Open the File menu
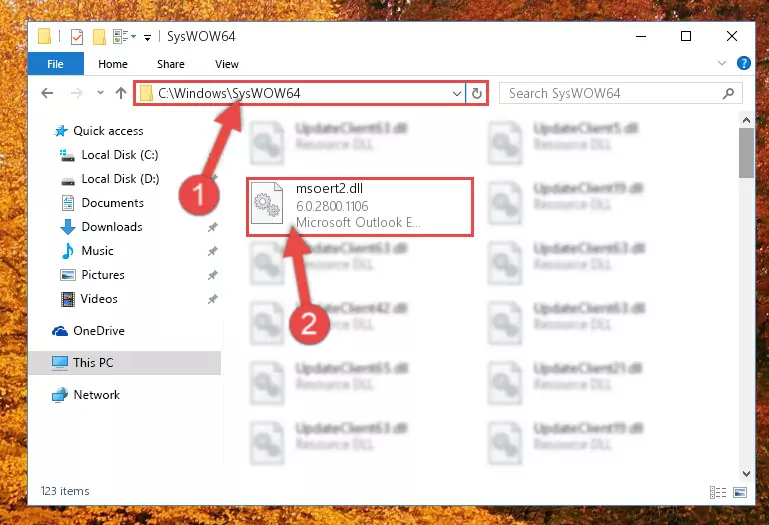This screenshot has height=525, width=769. pos(55,64)
